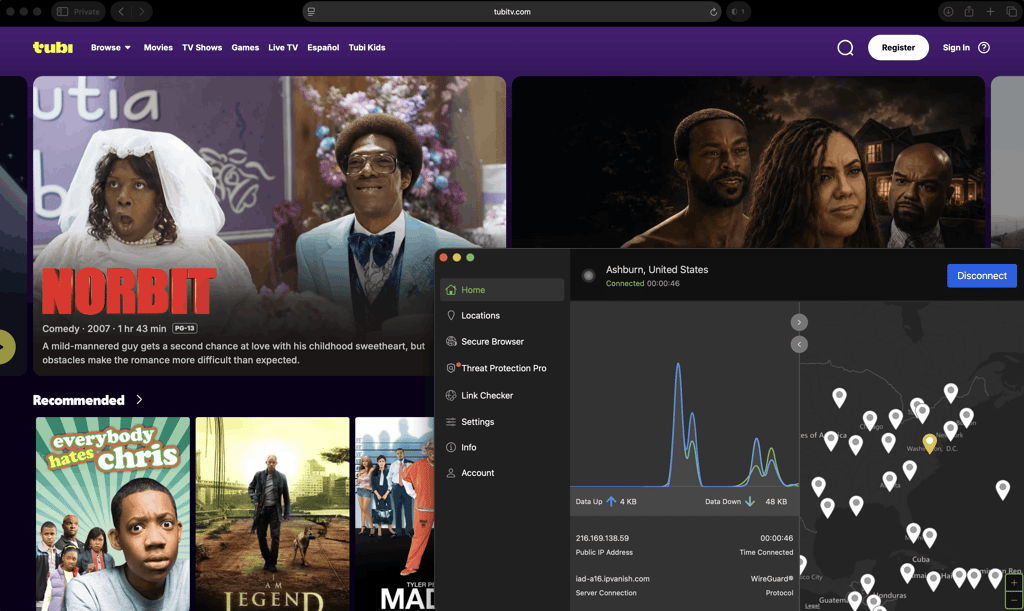
Task: Open Live TV in Tubi navigation
Action: point(283,48)
